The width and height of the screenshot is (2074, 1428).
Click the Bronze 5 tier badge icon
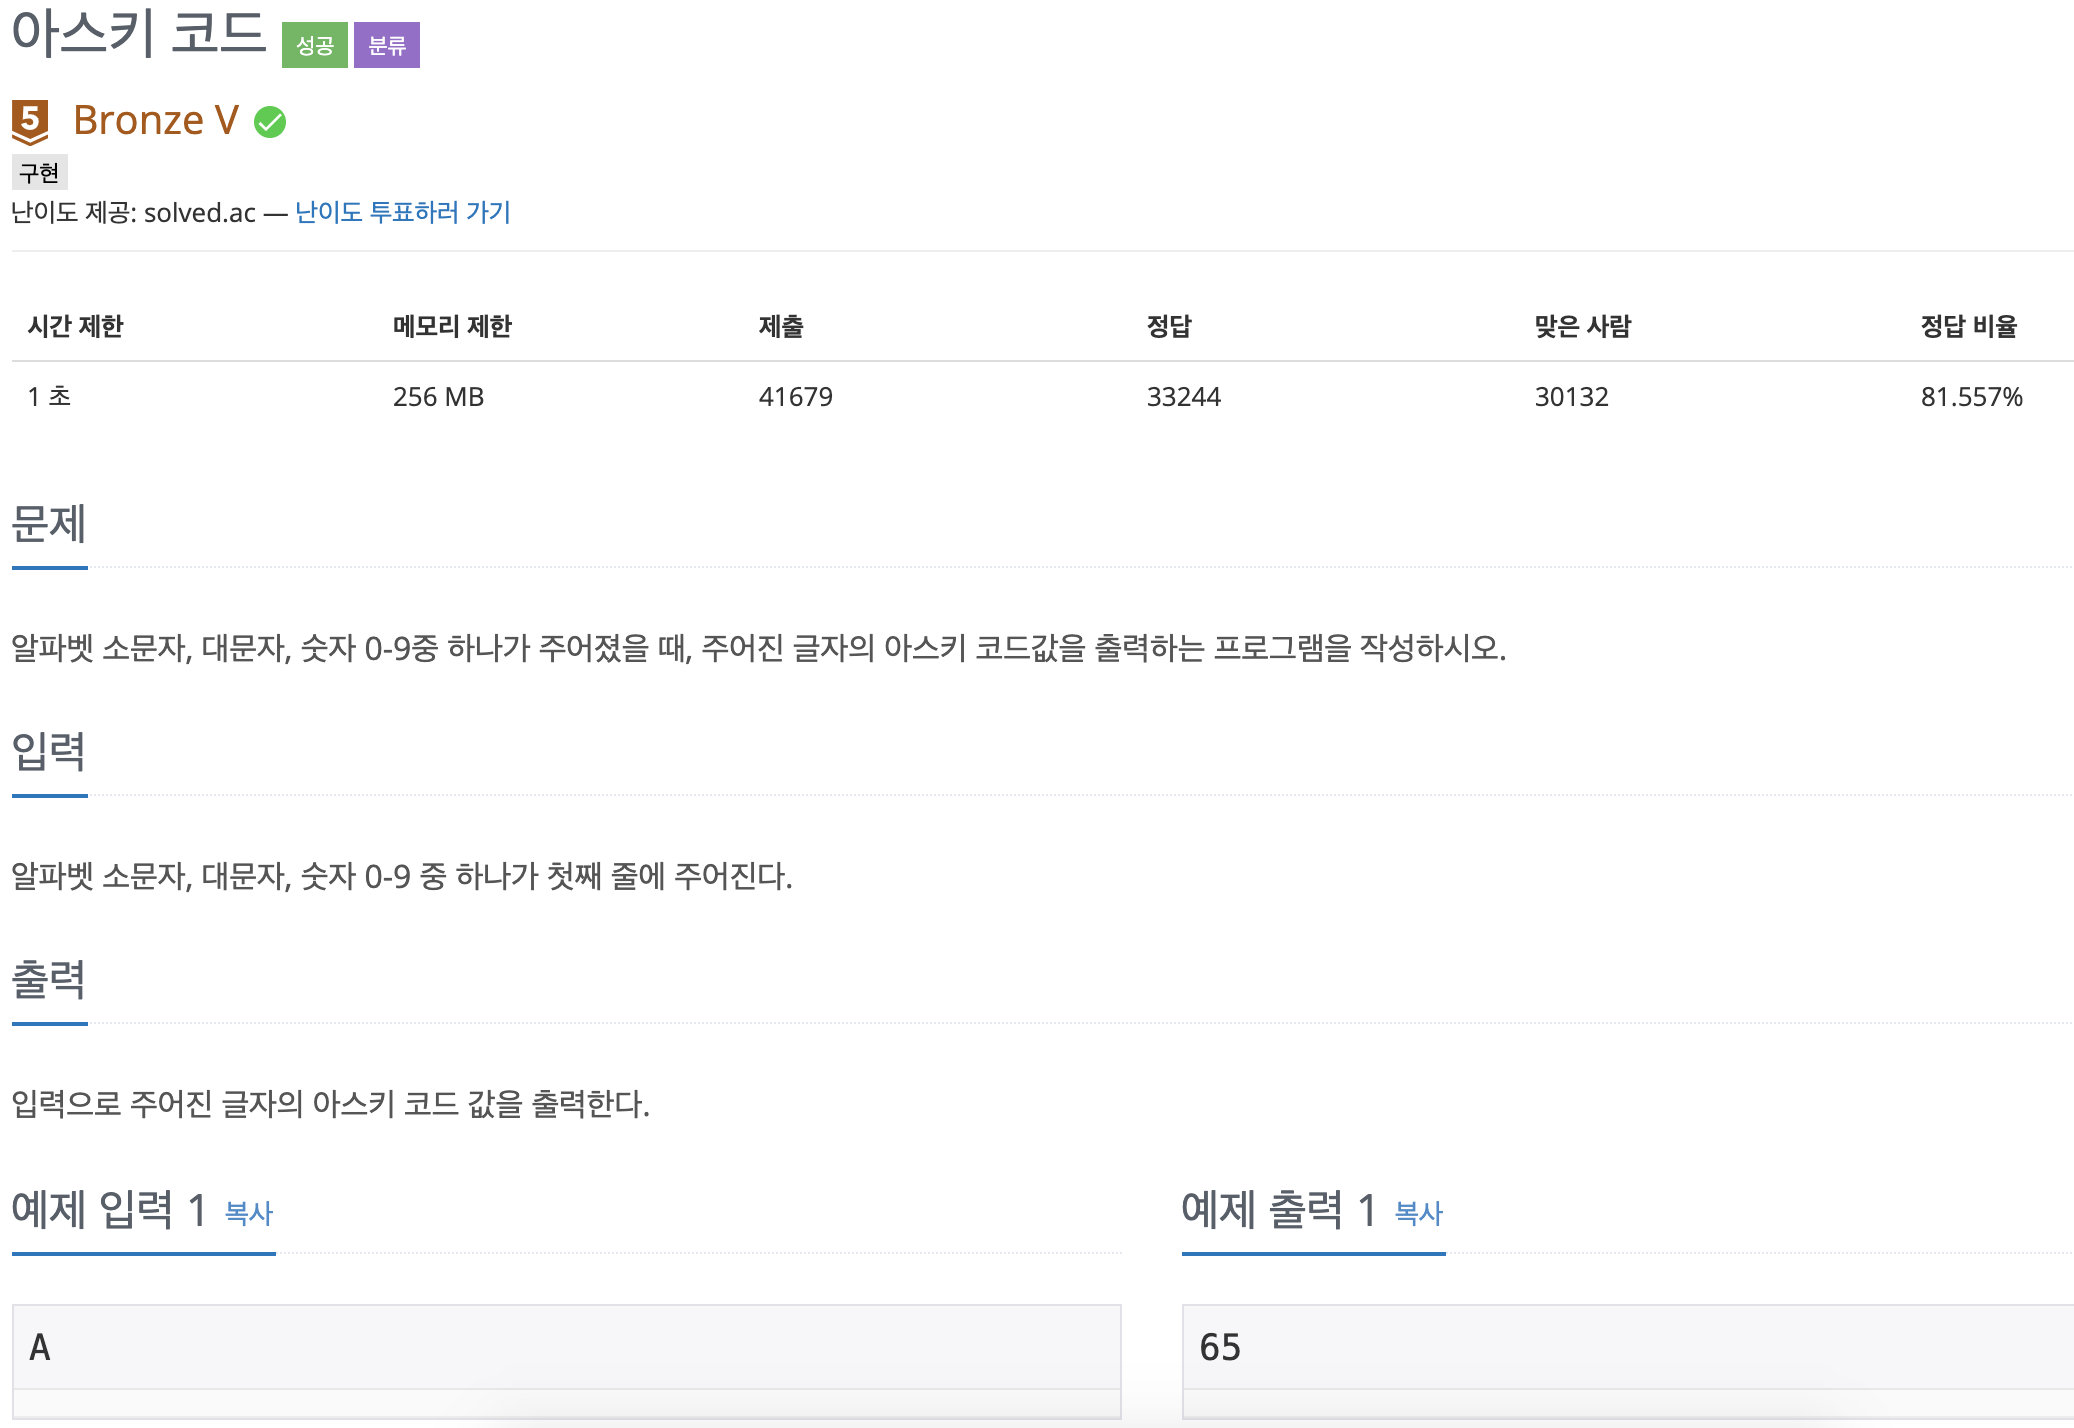(30, 122)
